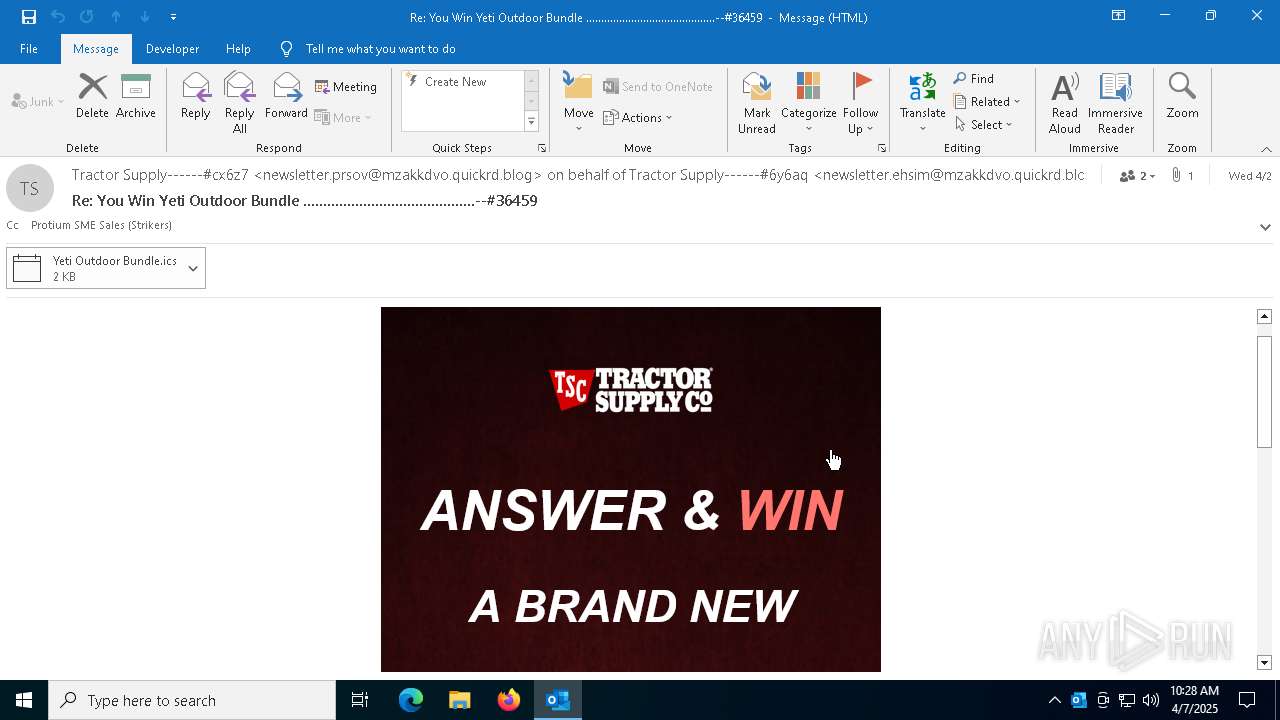Click the Save icon in quick access toolbar

[x=29, y=17]
